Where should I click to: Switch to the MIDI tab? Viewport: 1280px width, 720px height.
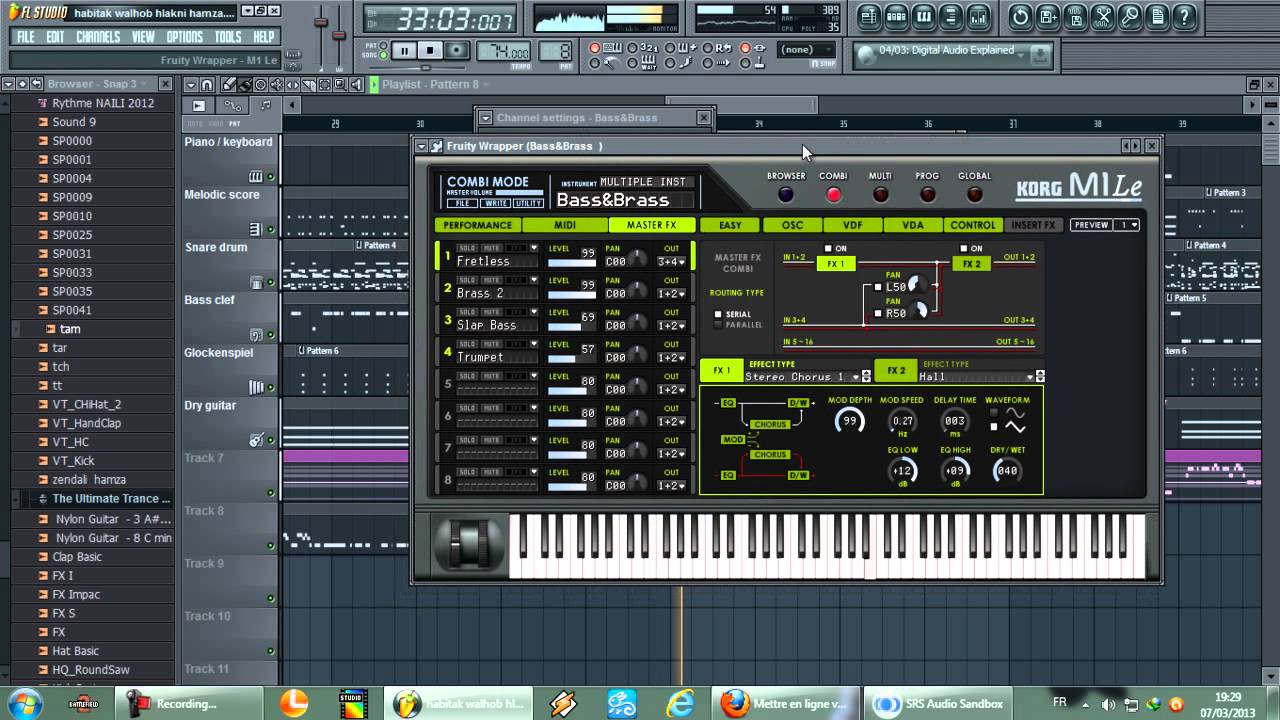pos(565,225)
